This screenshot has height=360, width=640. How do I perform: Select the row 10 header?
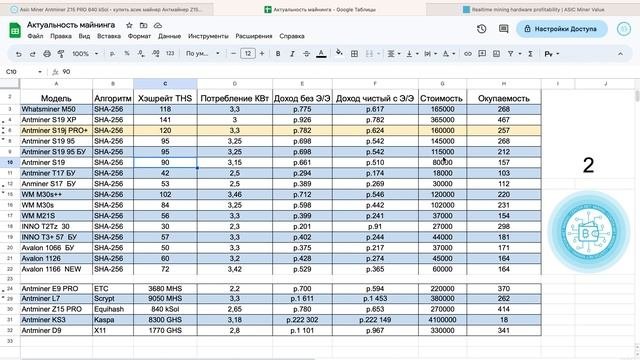[x=10, y=162]
